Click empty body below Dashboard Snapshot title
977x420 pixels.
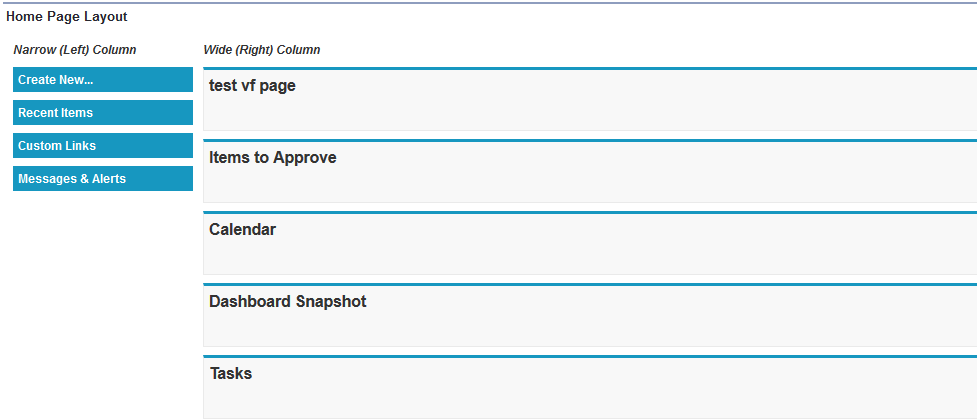pyautogui.click(x=589, y=330)
